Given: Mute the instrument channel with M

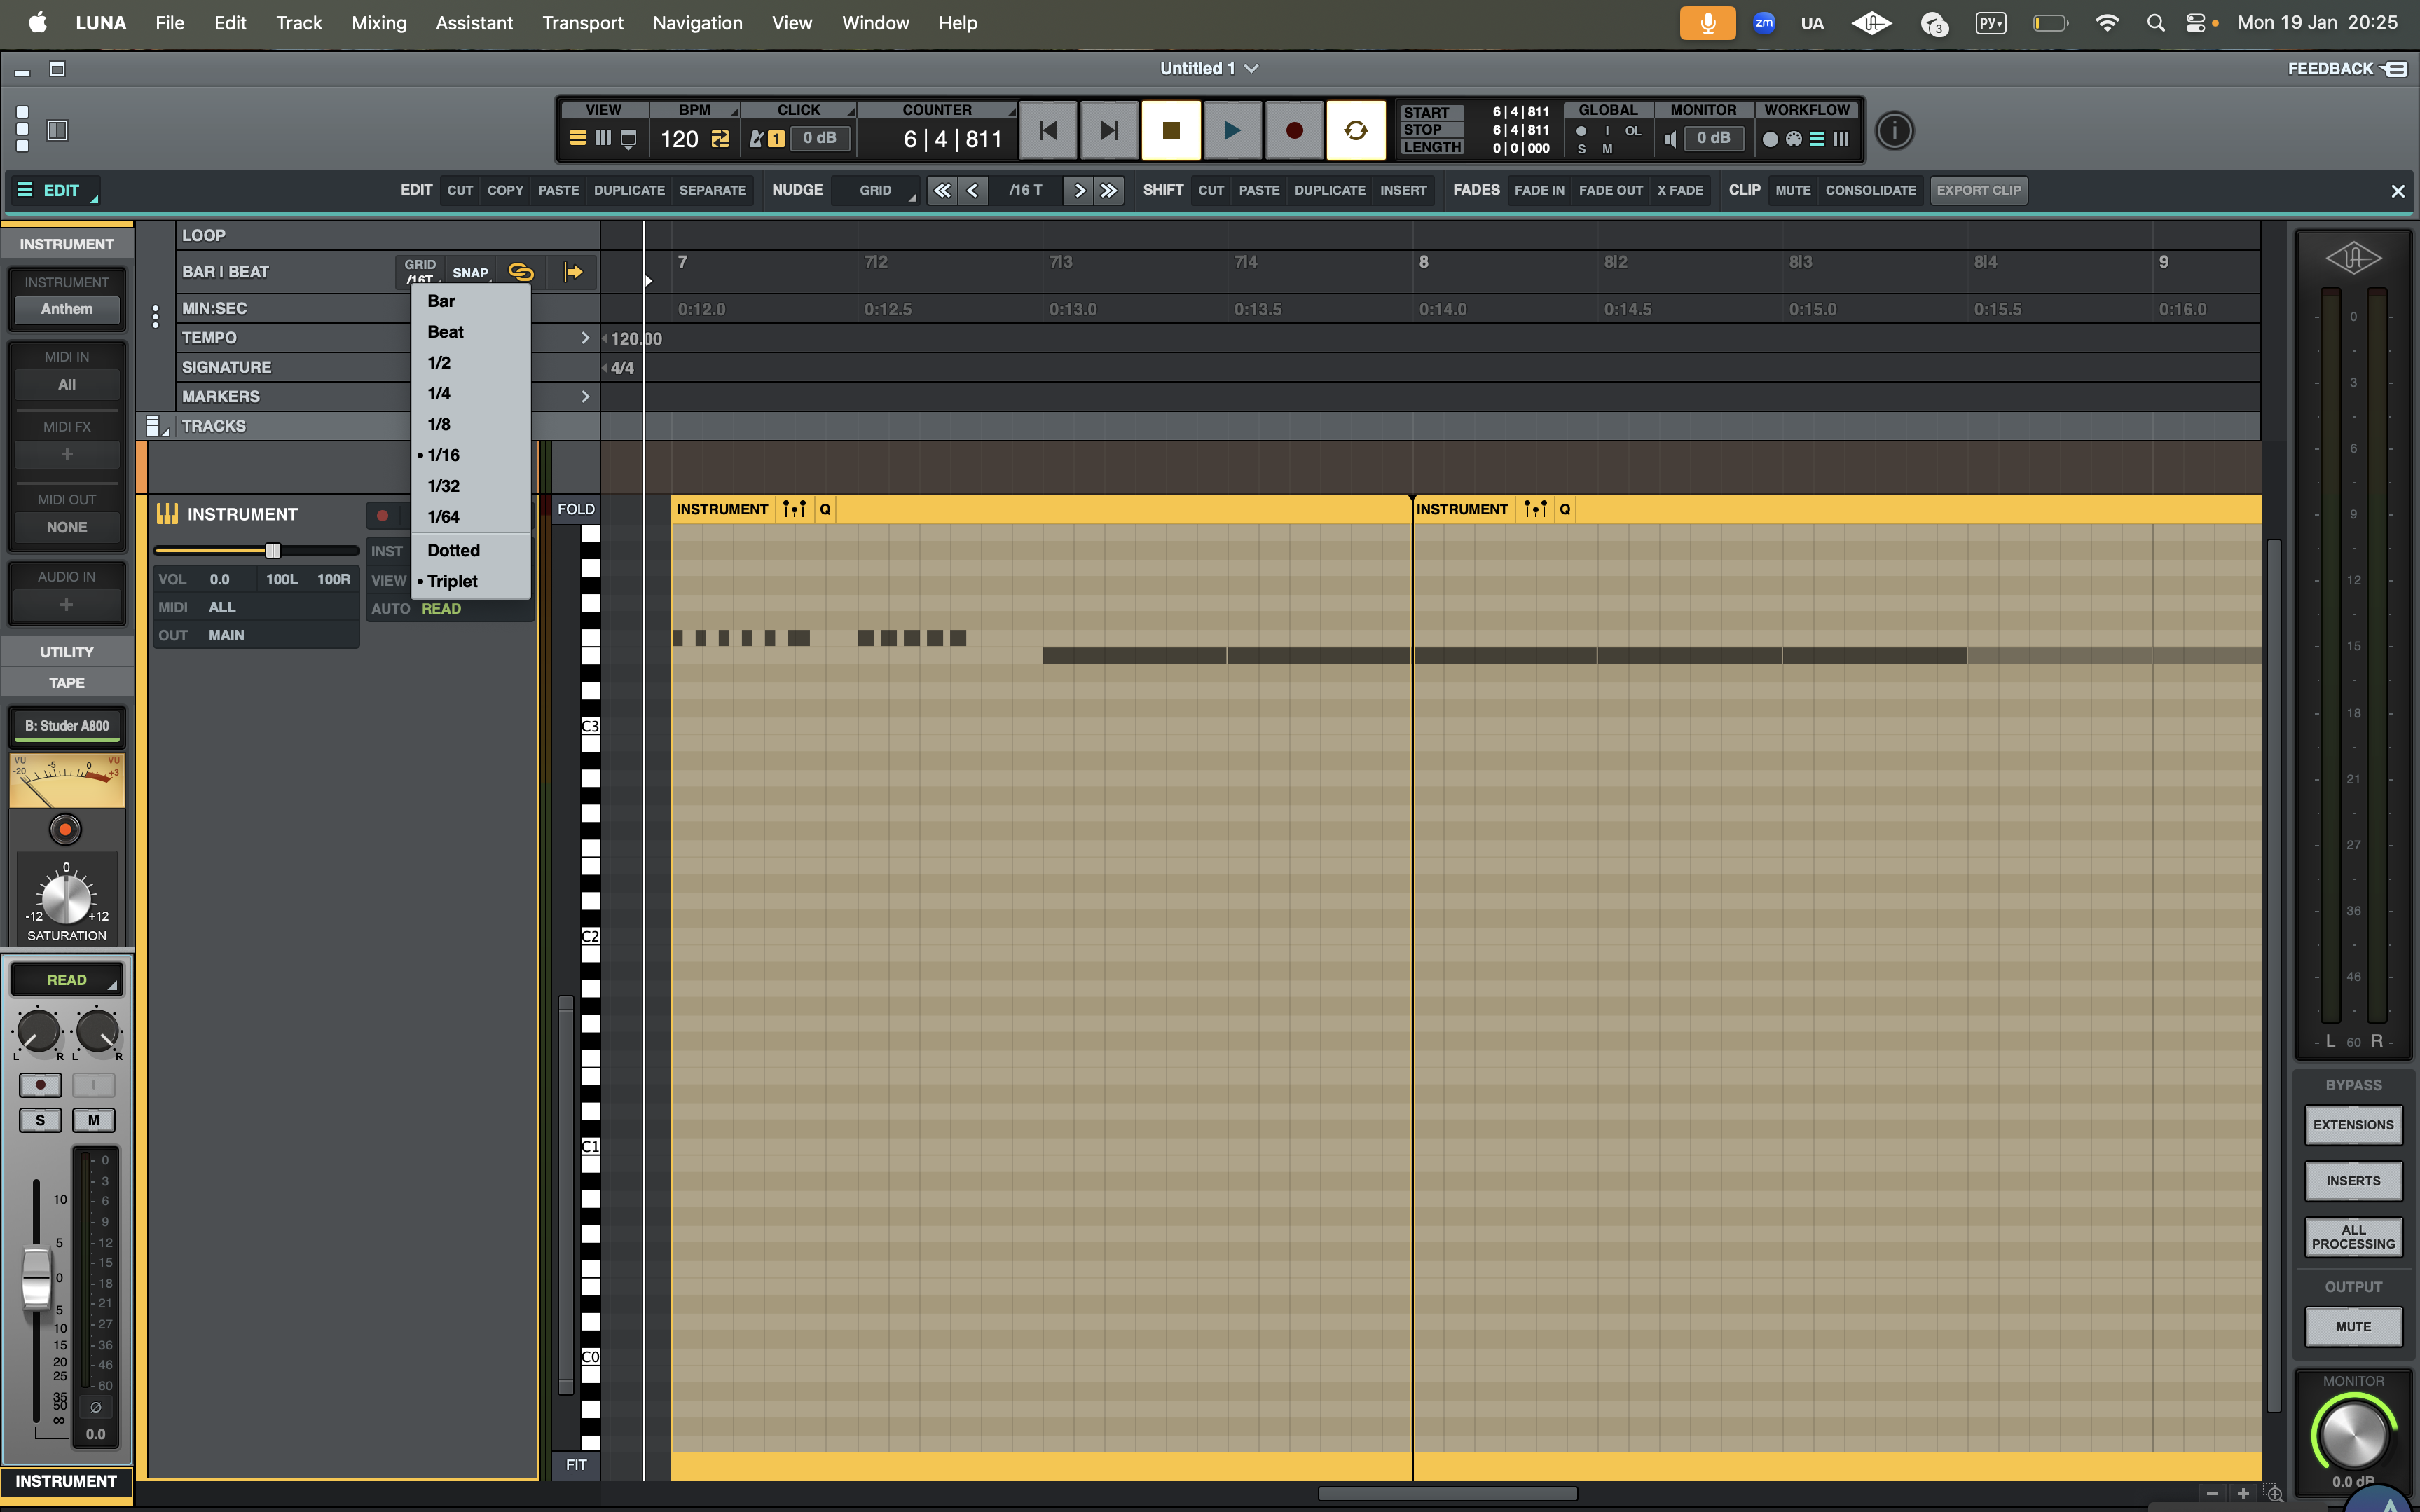Looking at the screenshot, I should pos(93,1120).
